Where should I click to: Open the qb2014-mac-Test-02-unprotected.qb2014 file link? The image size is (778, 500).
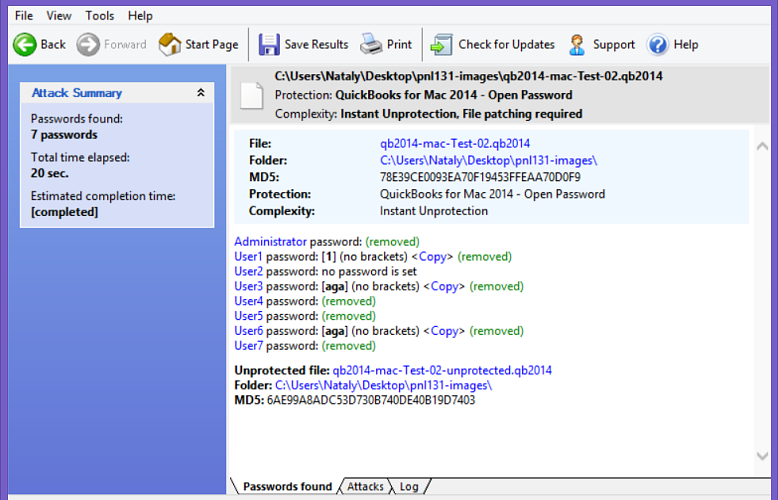point(442,371)
